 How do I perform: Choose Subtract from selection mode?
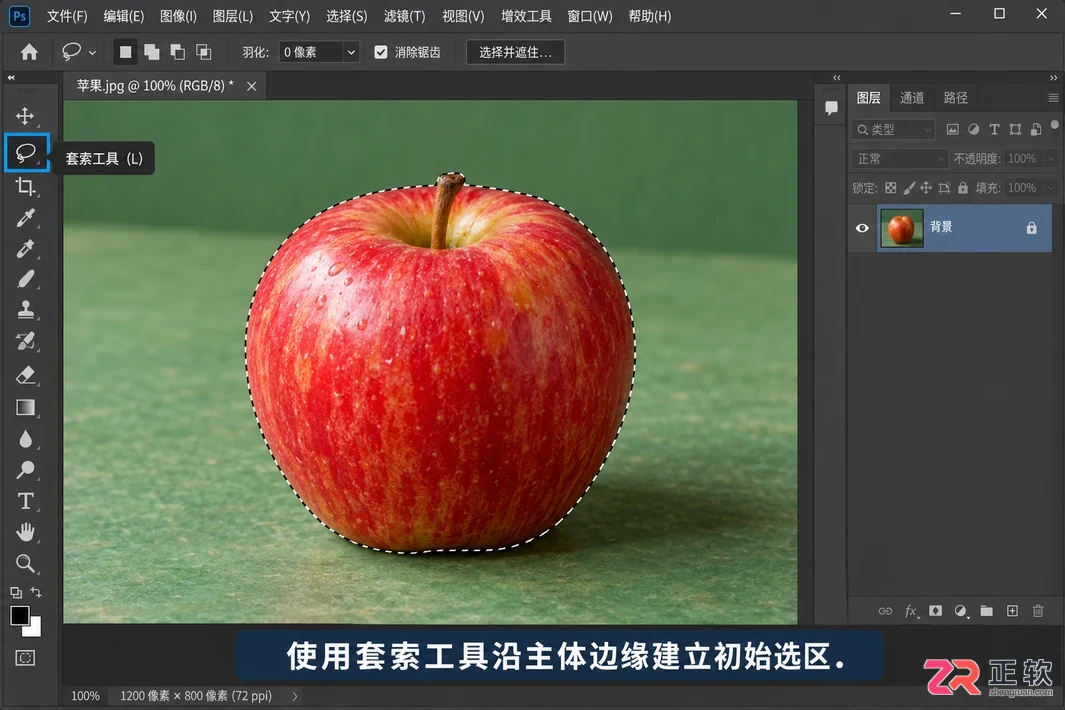pyautogui.click(x=177, y=52)
